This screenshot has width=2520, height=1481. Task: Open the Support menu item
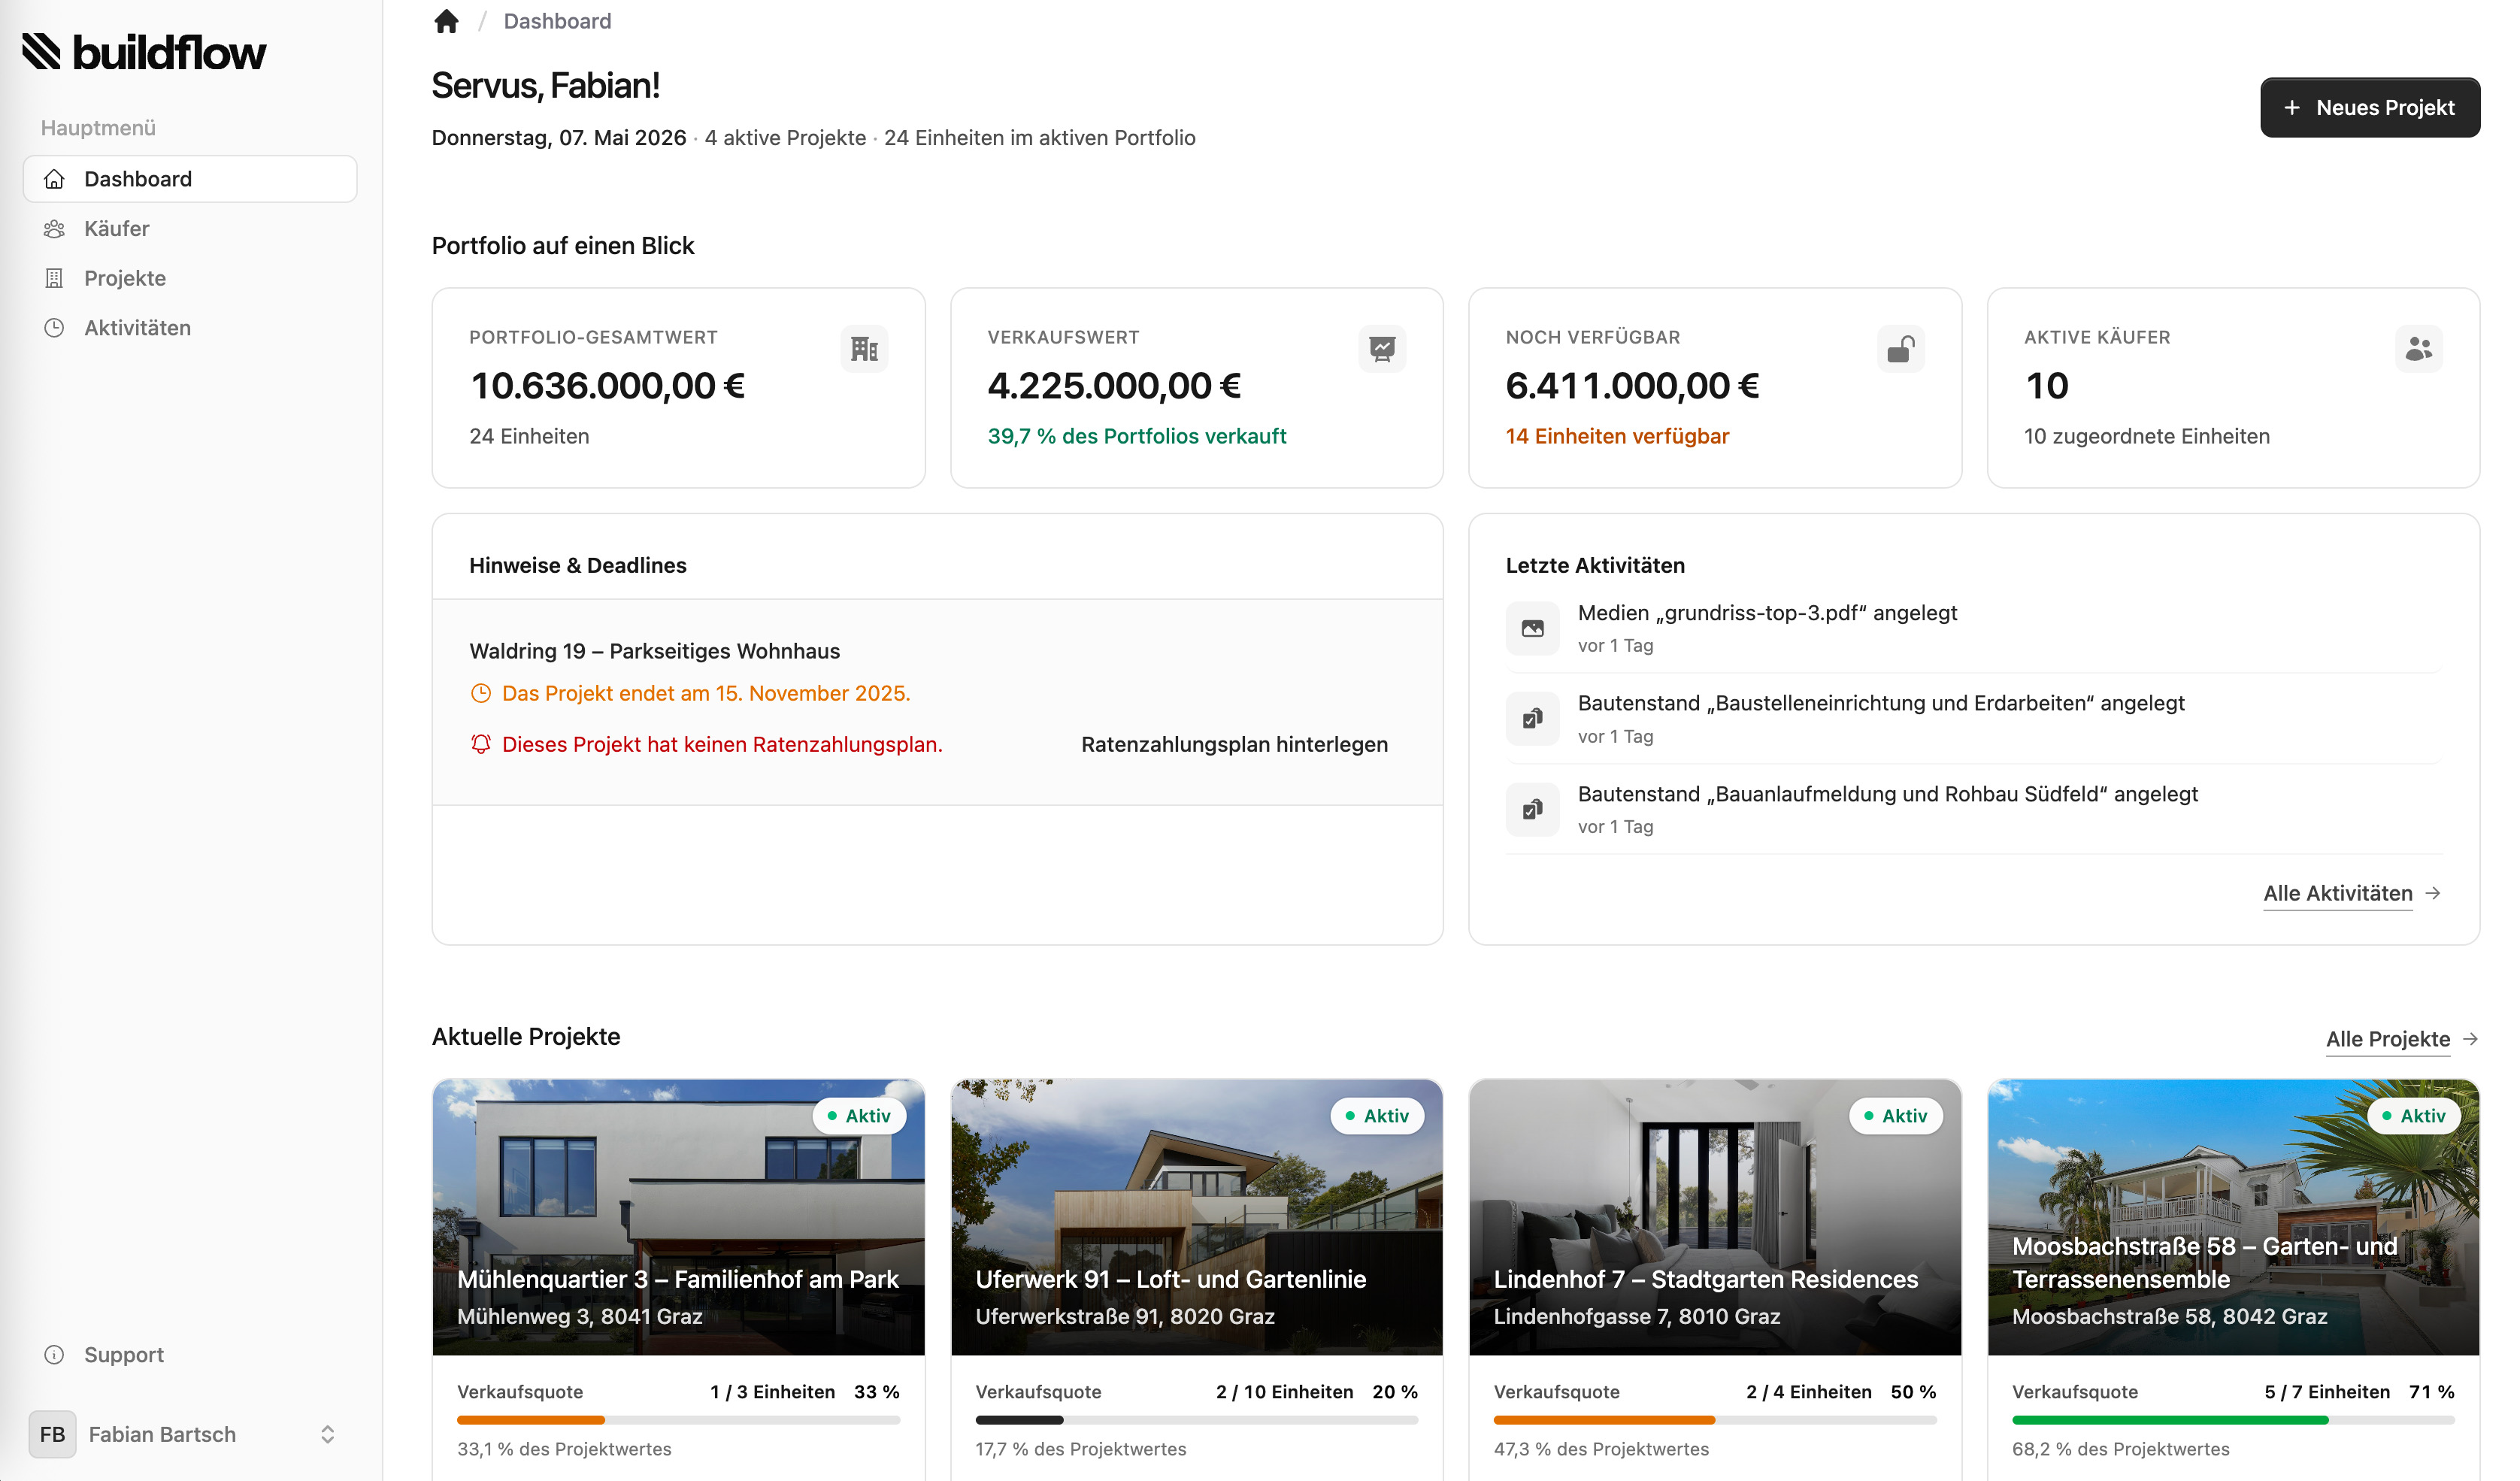(x=190, y=1355)
